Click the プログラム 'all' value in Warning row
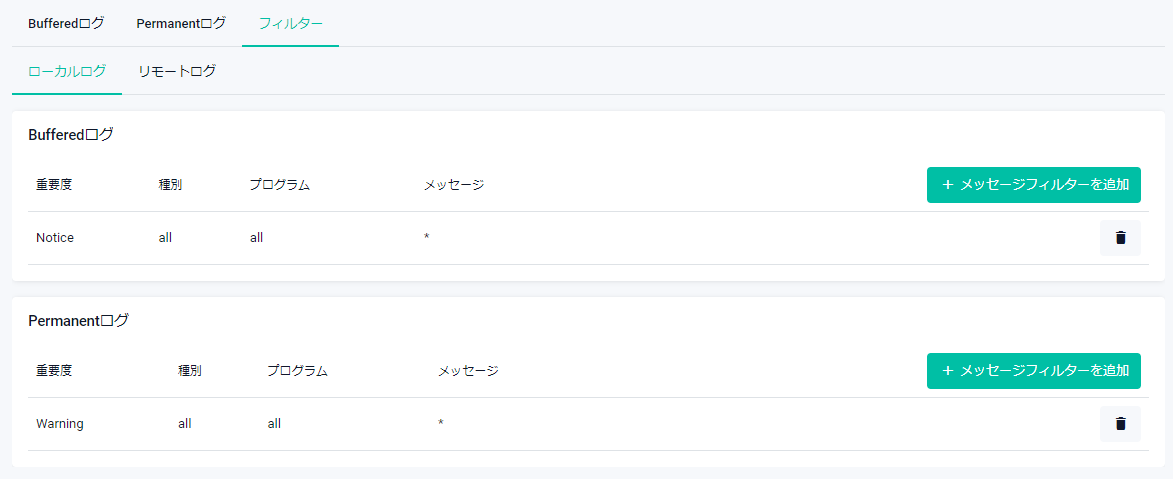This screenshot has width=1173, height=479. click(274, 424)
